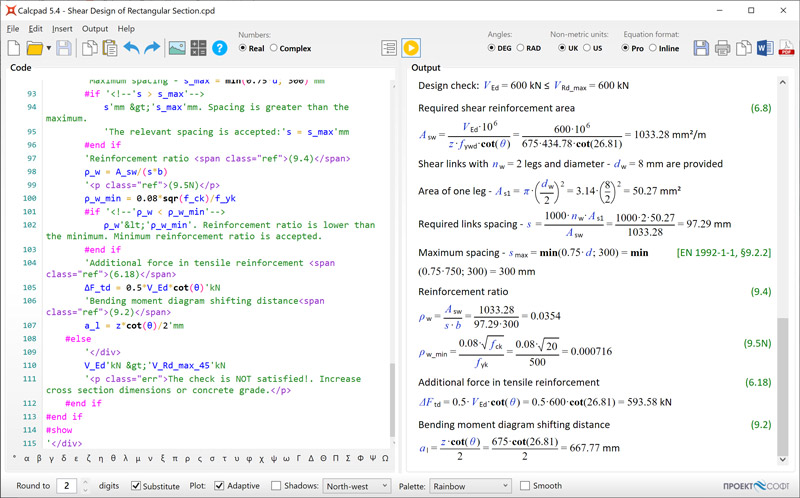This screenshot has width=800, height=498.
Task: Insert image using picture icon
Action: click(177, 48)
